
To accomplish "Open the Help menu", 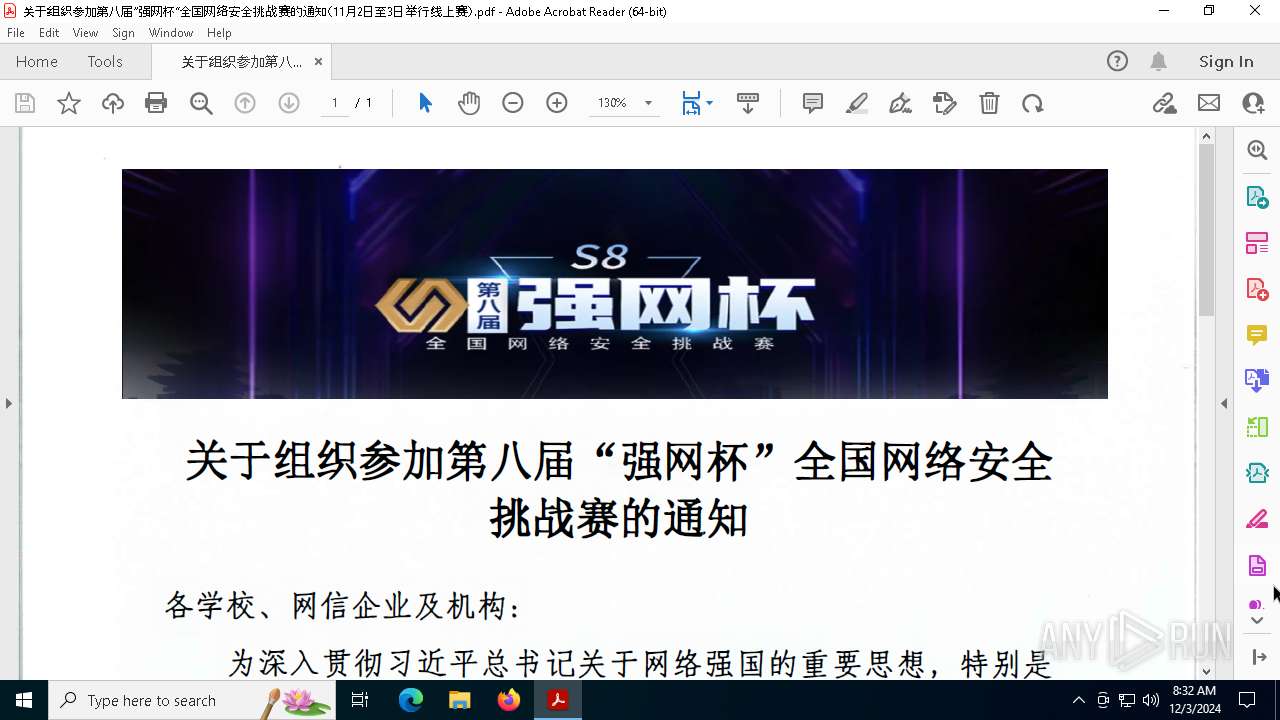I will (219, 32).
